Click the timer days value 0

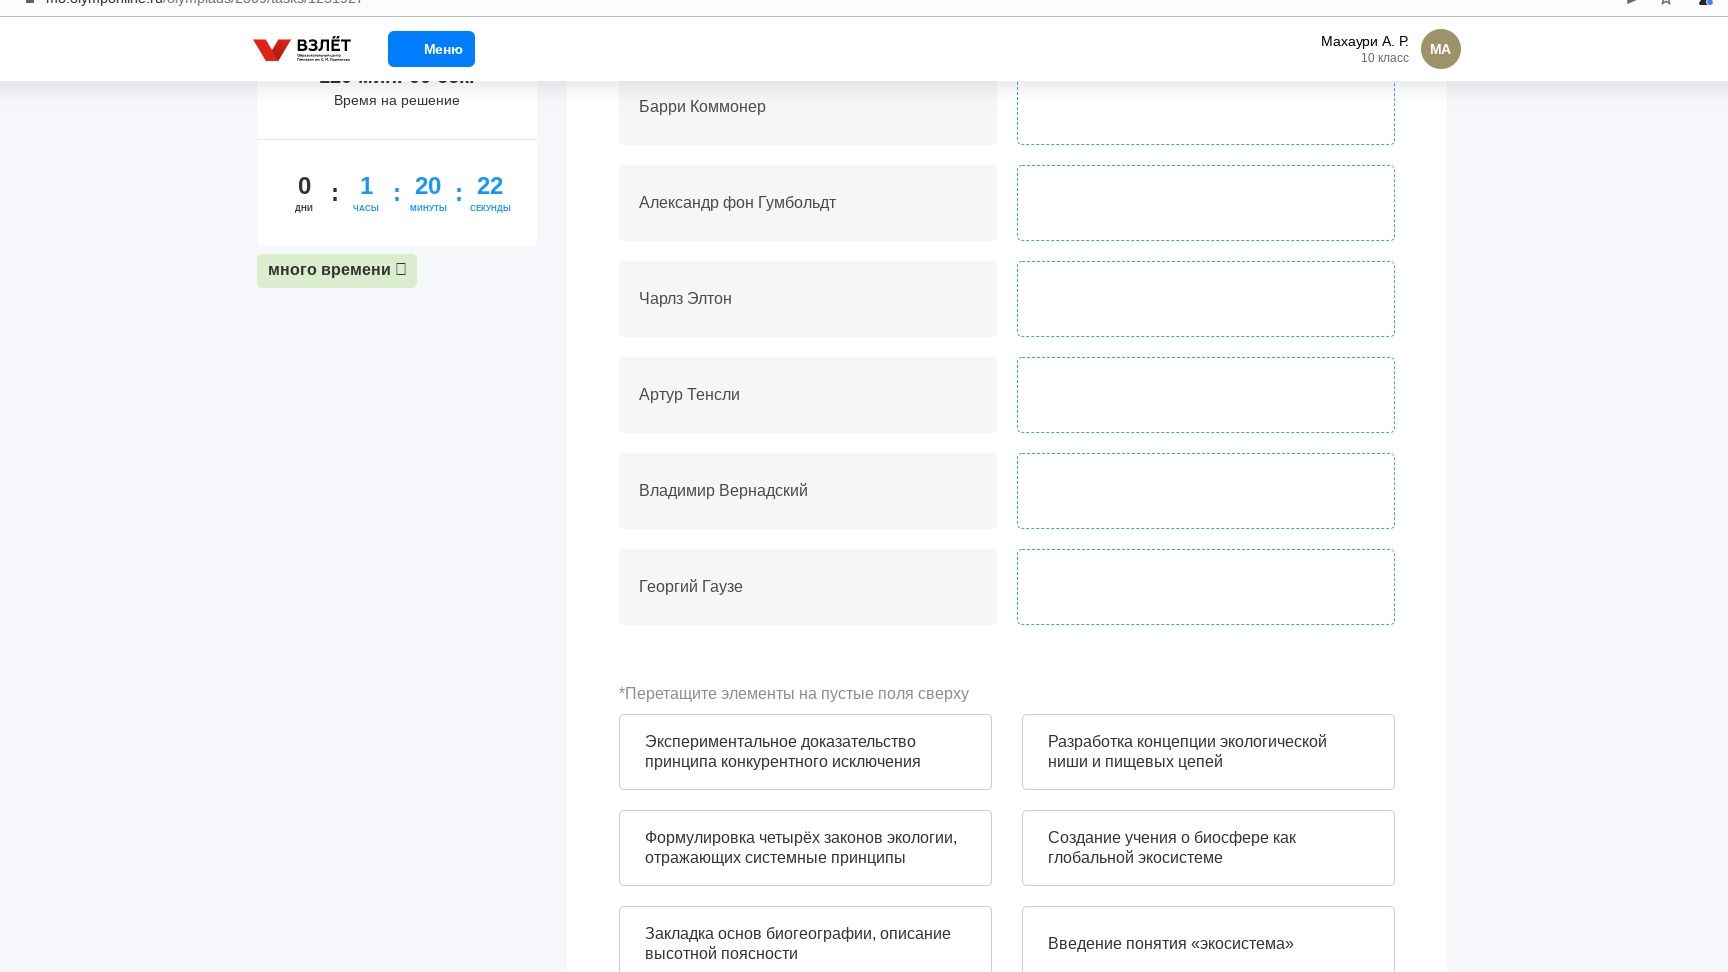(304, 186)
